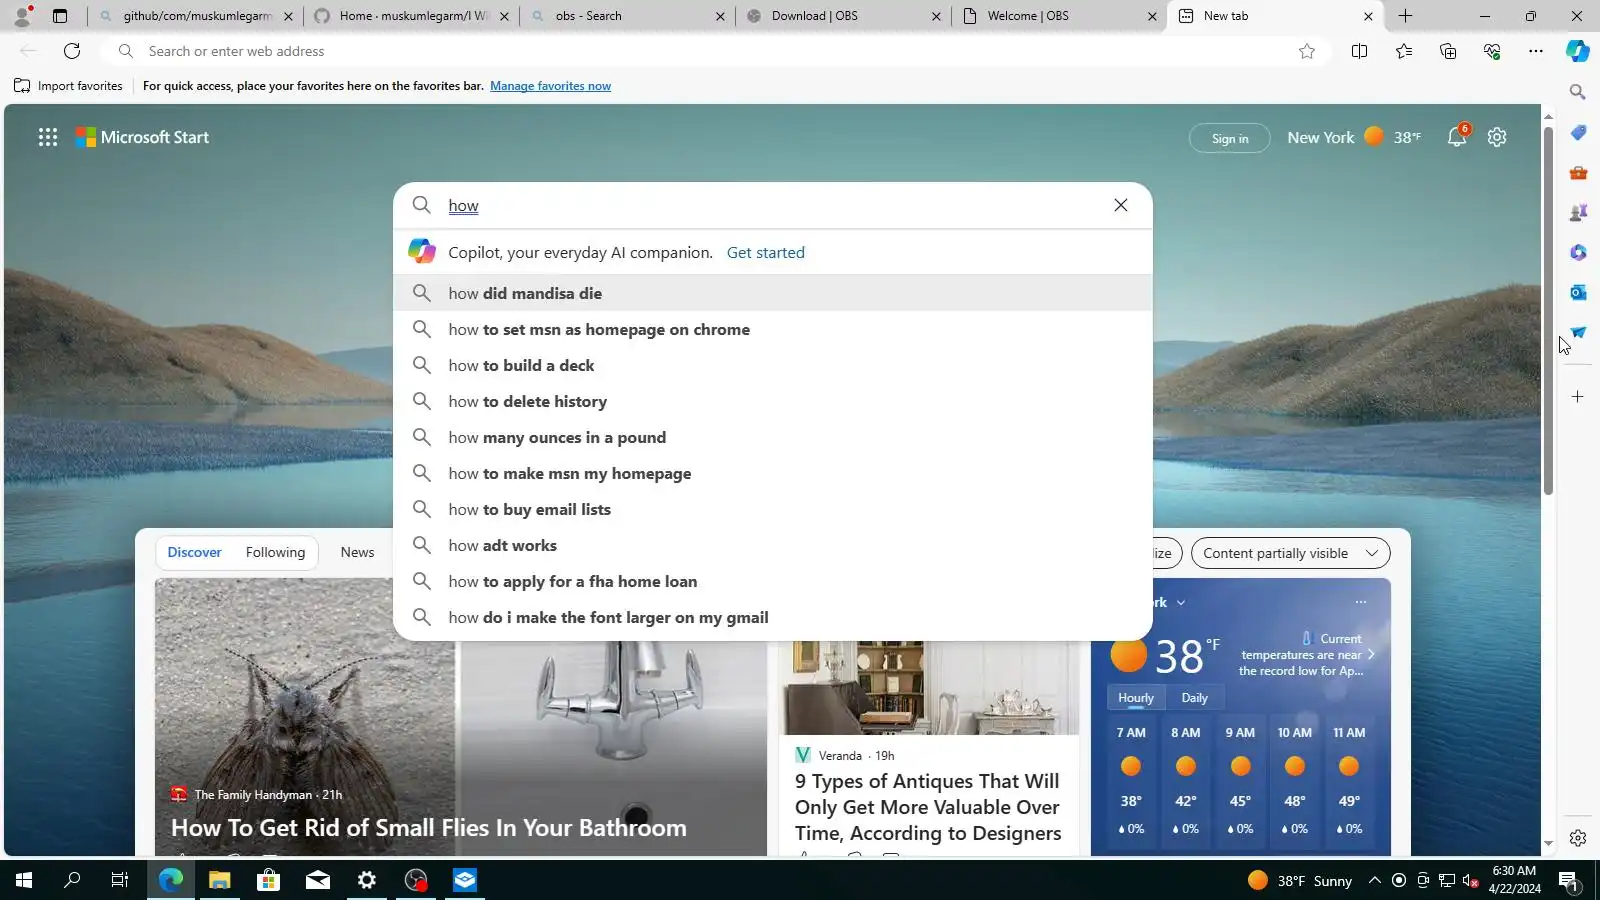Viewport: 1600px width, 900px height.
Task: Click the Manage favorites now link
Action: 550,86
